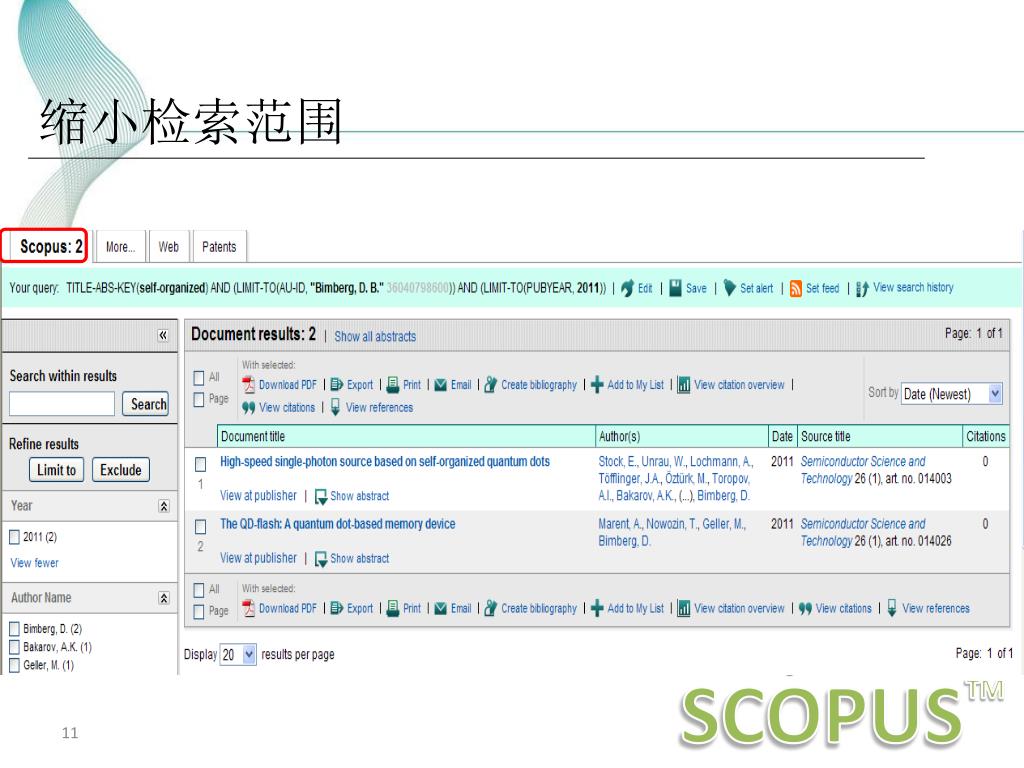Open the Web tab
Viewport: 1024px width, 768px height.
click(x=168, y=247)
